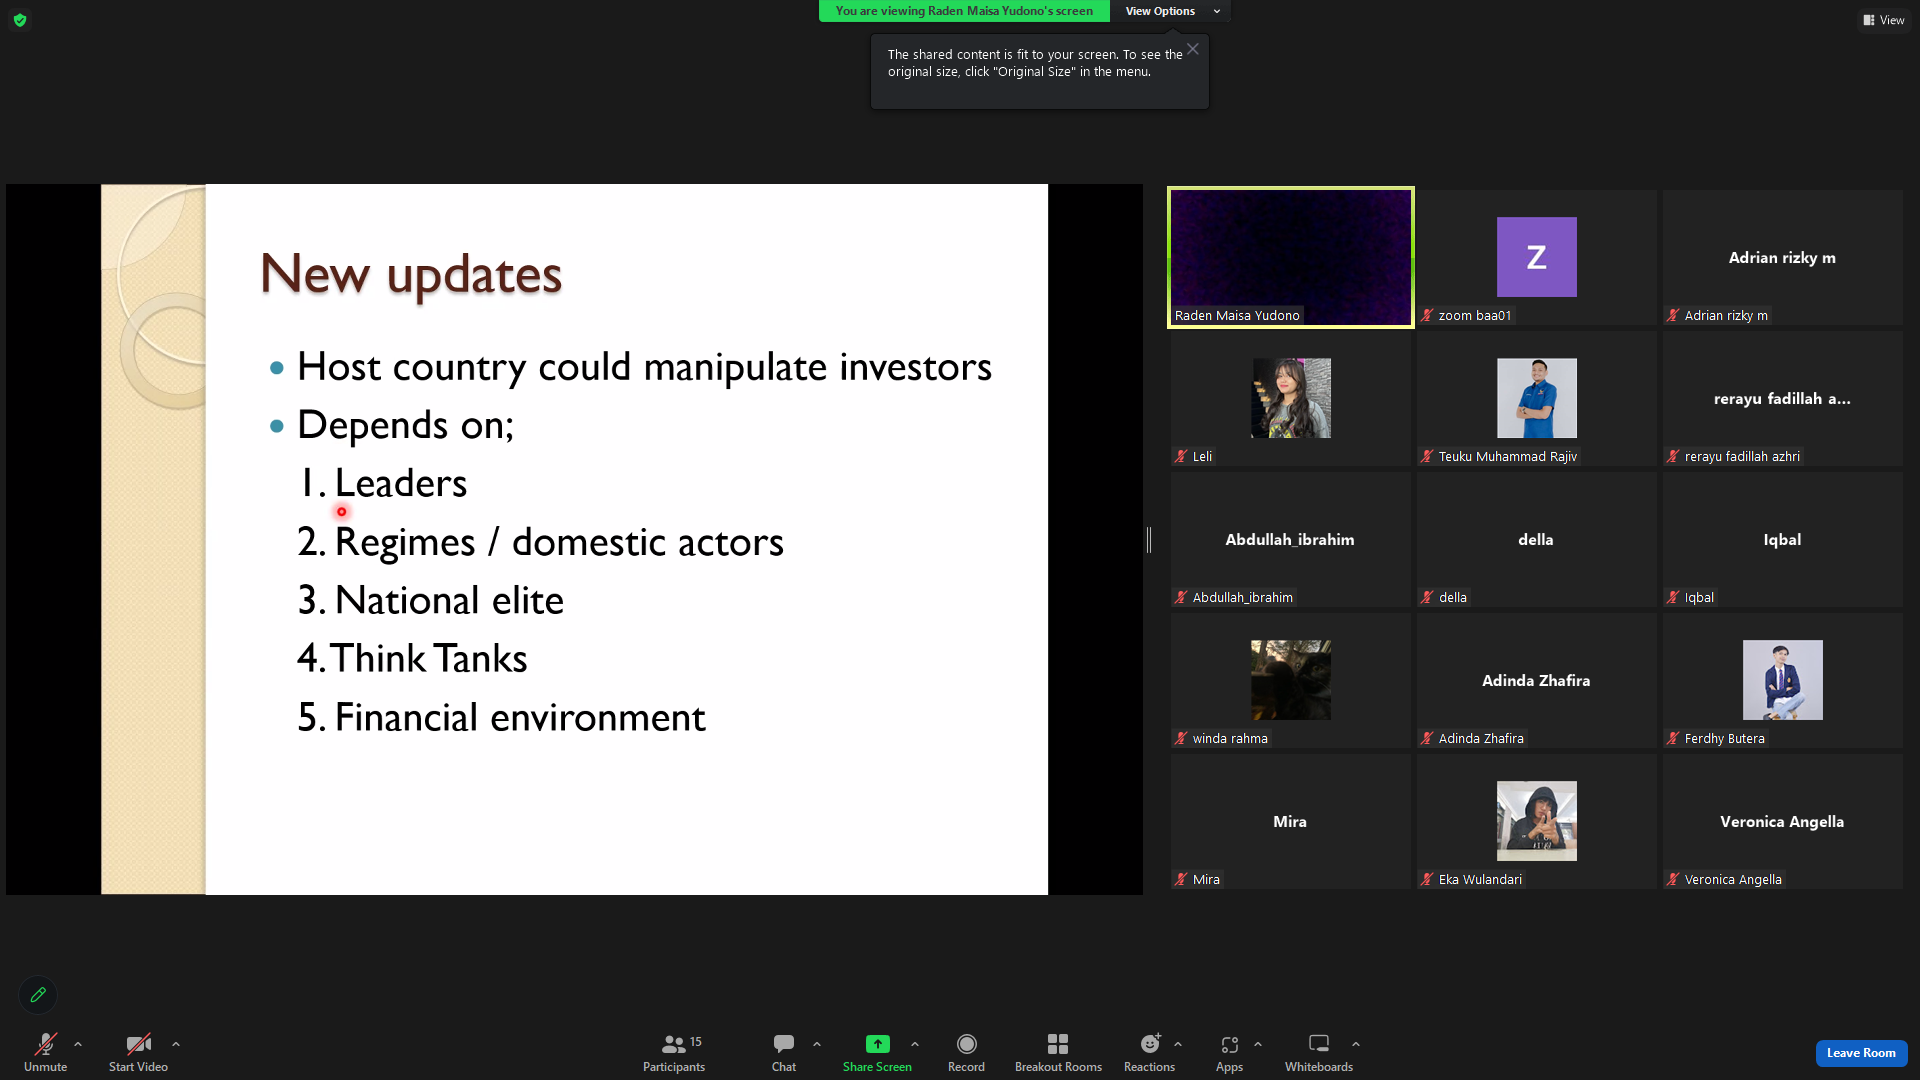
Task: Click 'National elite' slide line
Action: pos(431,600)
